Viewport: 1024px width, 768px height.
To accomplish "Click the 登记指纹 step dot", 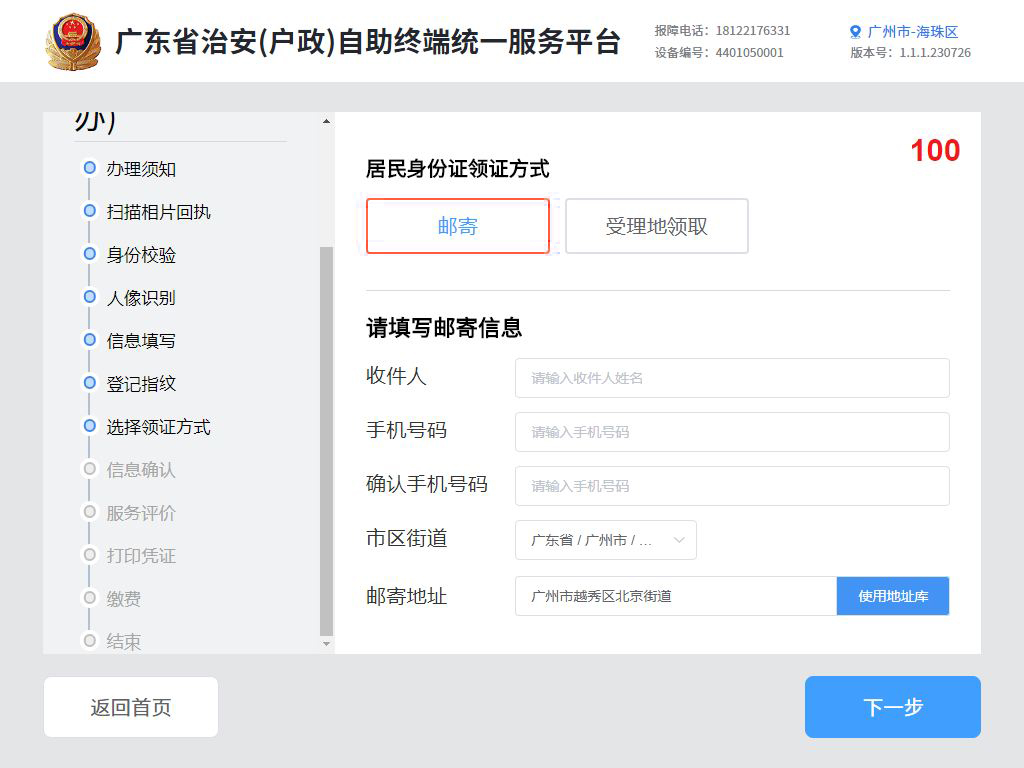I will 90,383.
